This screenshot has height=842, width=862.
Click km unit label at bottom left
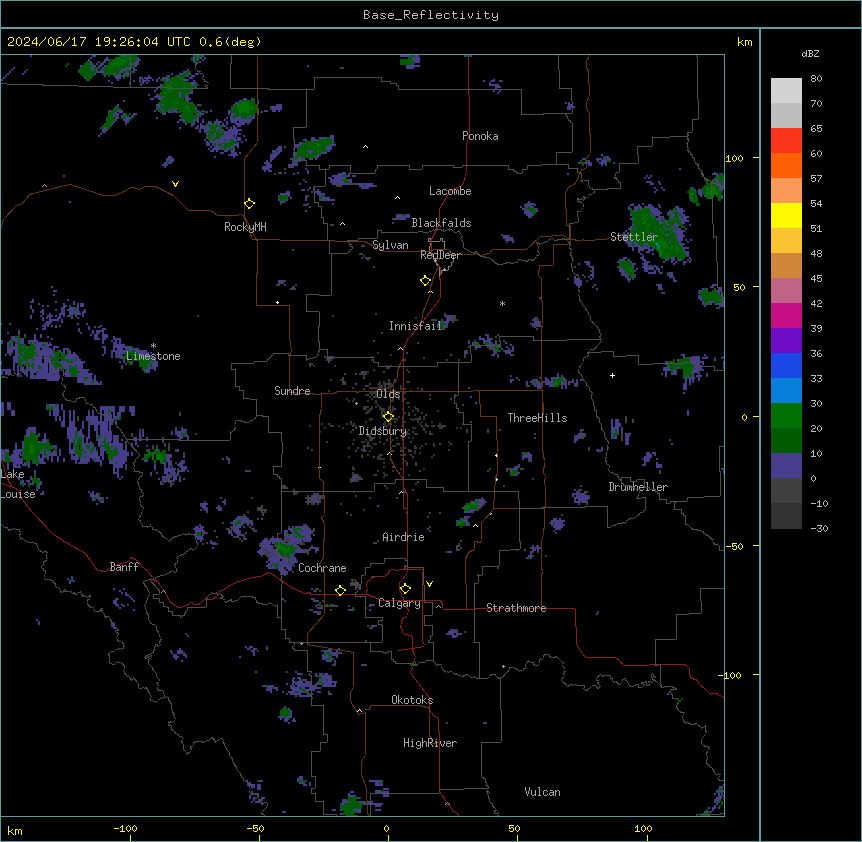(15, 830)
